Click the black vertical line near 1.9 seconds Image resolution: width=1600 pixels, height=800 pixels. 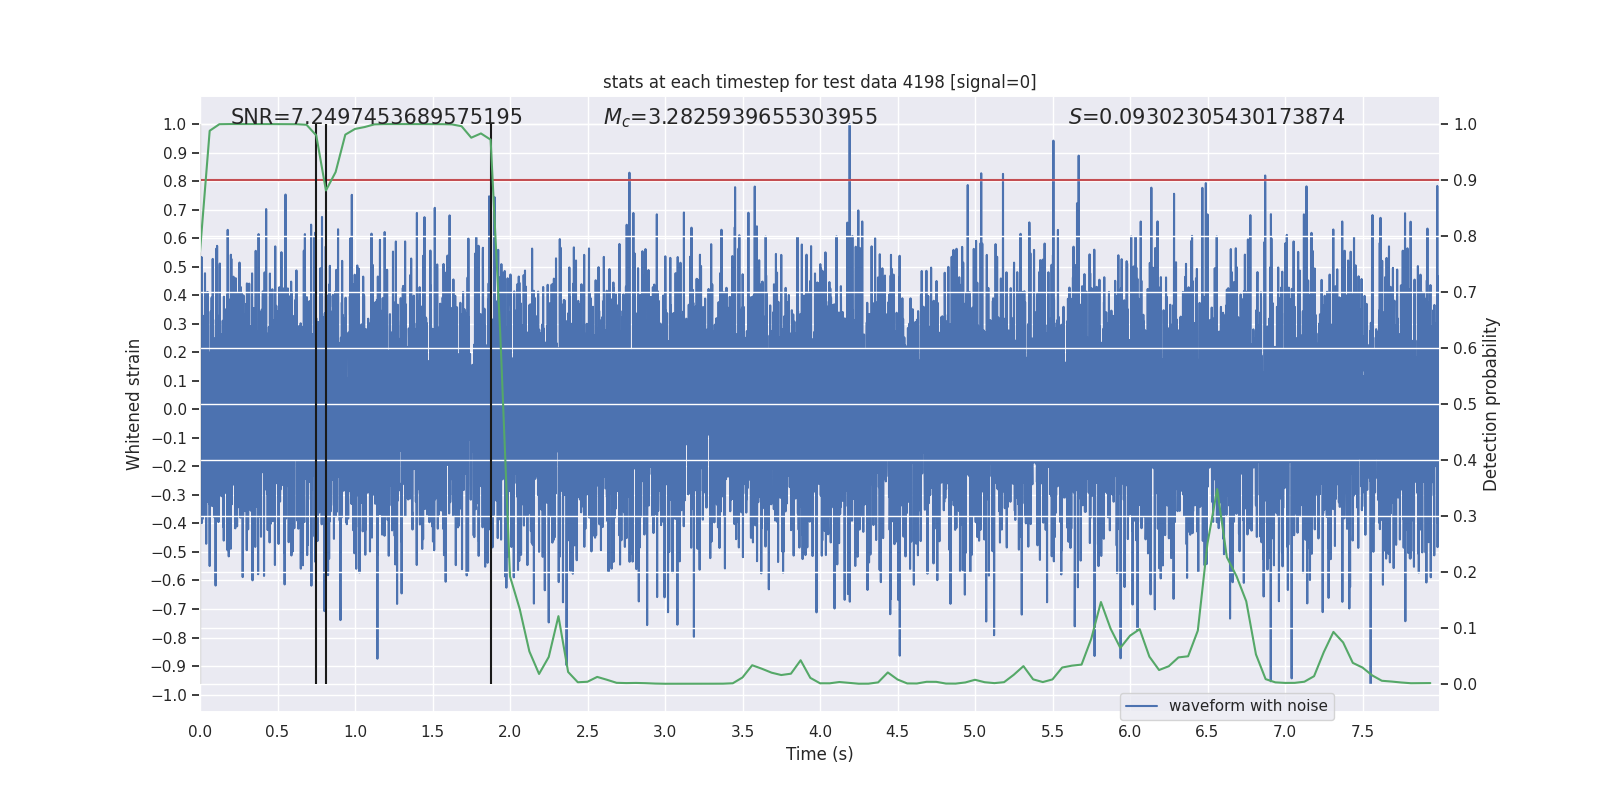point(491,400)
